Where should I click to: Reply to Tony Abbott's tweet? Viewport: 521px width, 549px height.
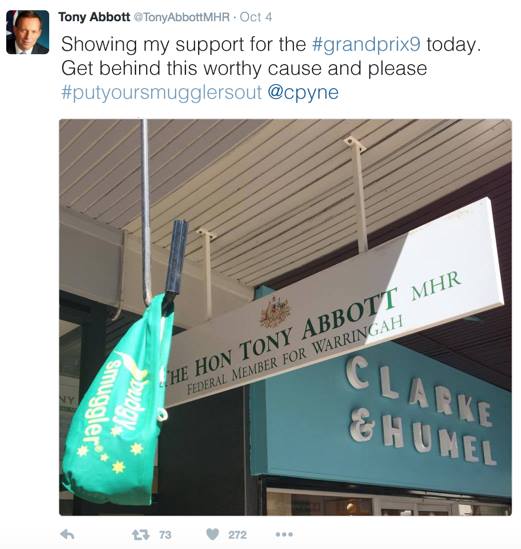tap(67, 534)
